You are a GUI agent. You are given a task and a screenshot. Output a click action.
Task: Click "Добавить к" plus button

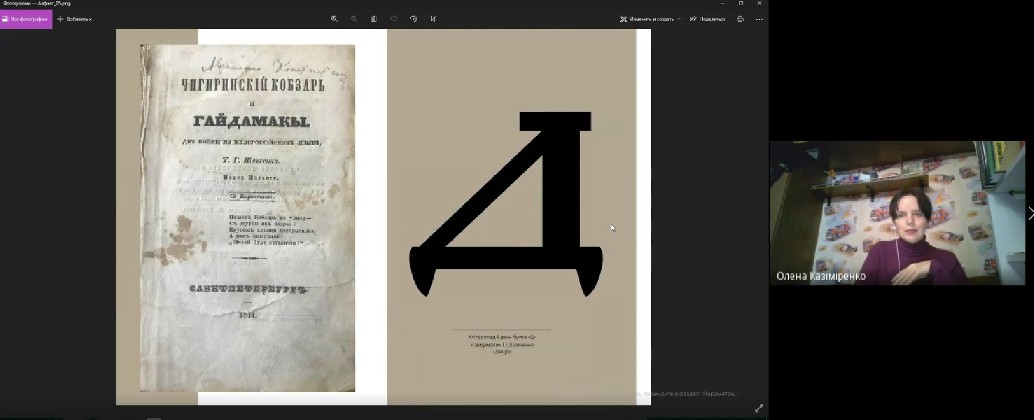tap(75, 18)
